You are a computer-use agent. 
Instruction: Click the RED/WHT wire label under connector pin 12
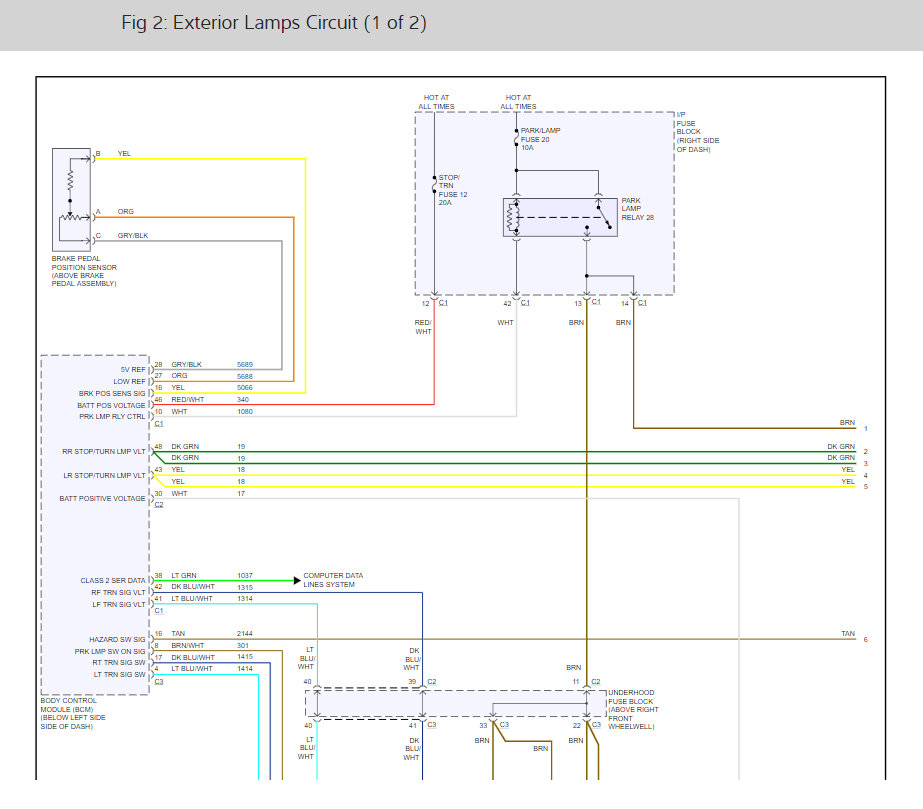[x=424, y=327]
